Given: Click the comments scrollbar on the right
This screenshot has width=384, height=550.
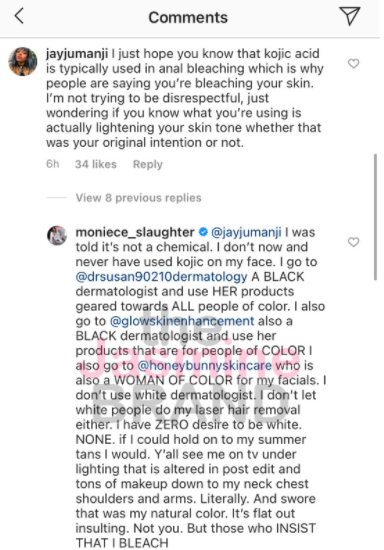Looking at the screenshot, I should tap(376, 217).
